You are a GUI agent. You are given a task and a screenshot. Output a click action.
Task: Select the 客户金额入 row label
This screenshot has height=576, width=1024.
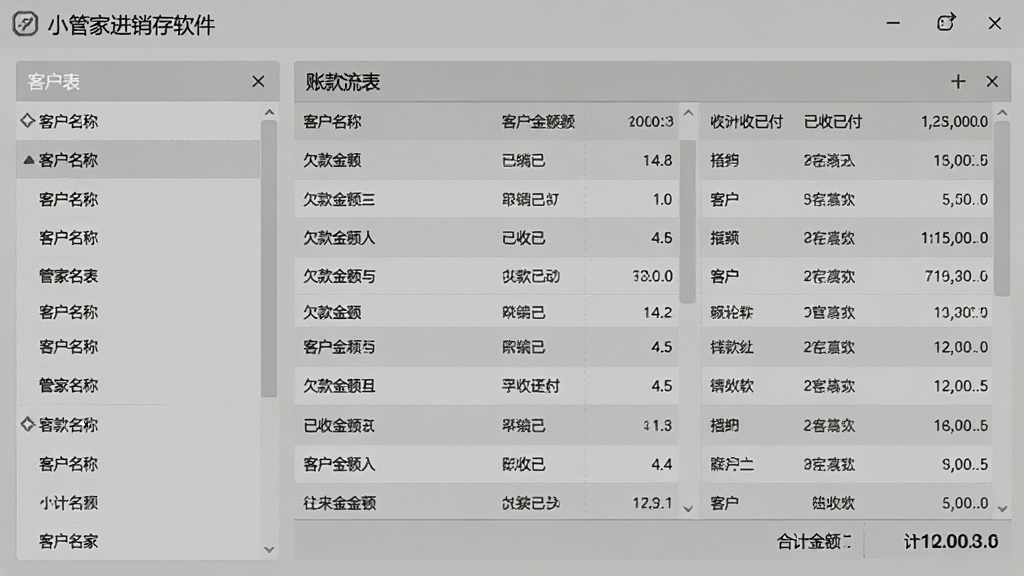point(339,464)
